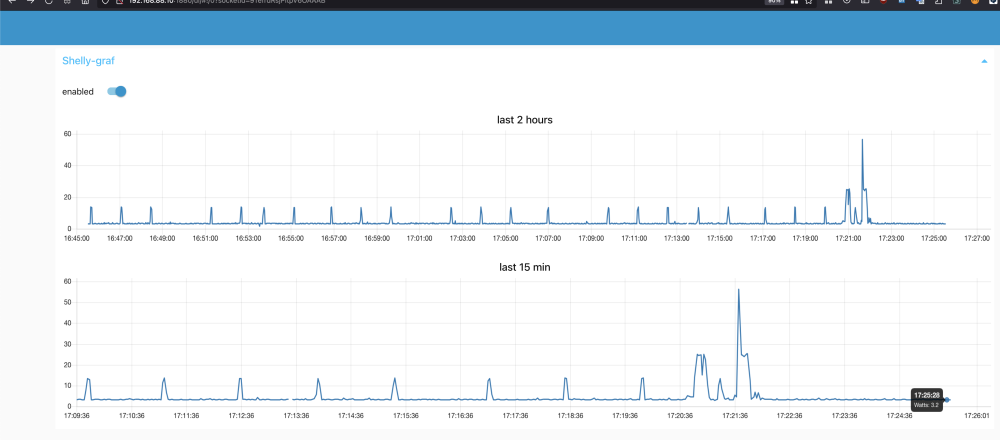Click the 16:49:00 axis label
The image size is (1000, 440).
tap(162, 238)
